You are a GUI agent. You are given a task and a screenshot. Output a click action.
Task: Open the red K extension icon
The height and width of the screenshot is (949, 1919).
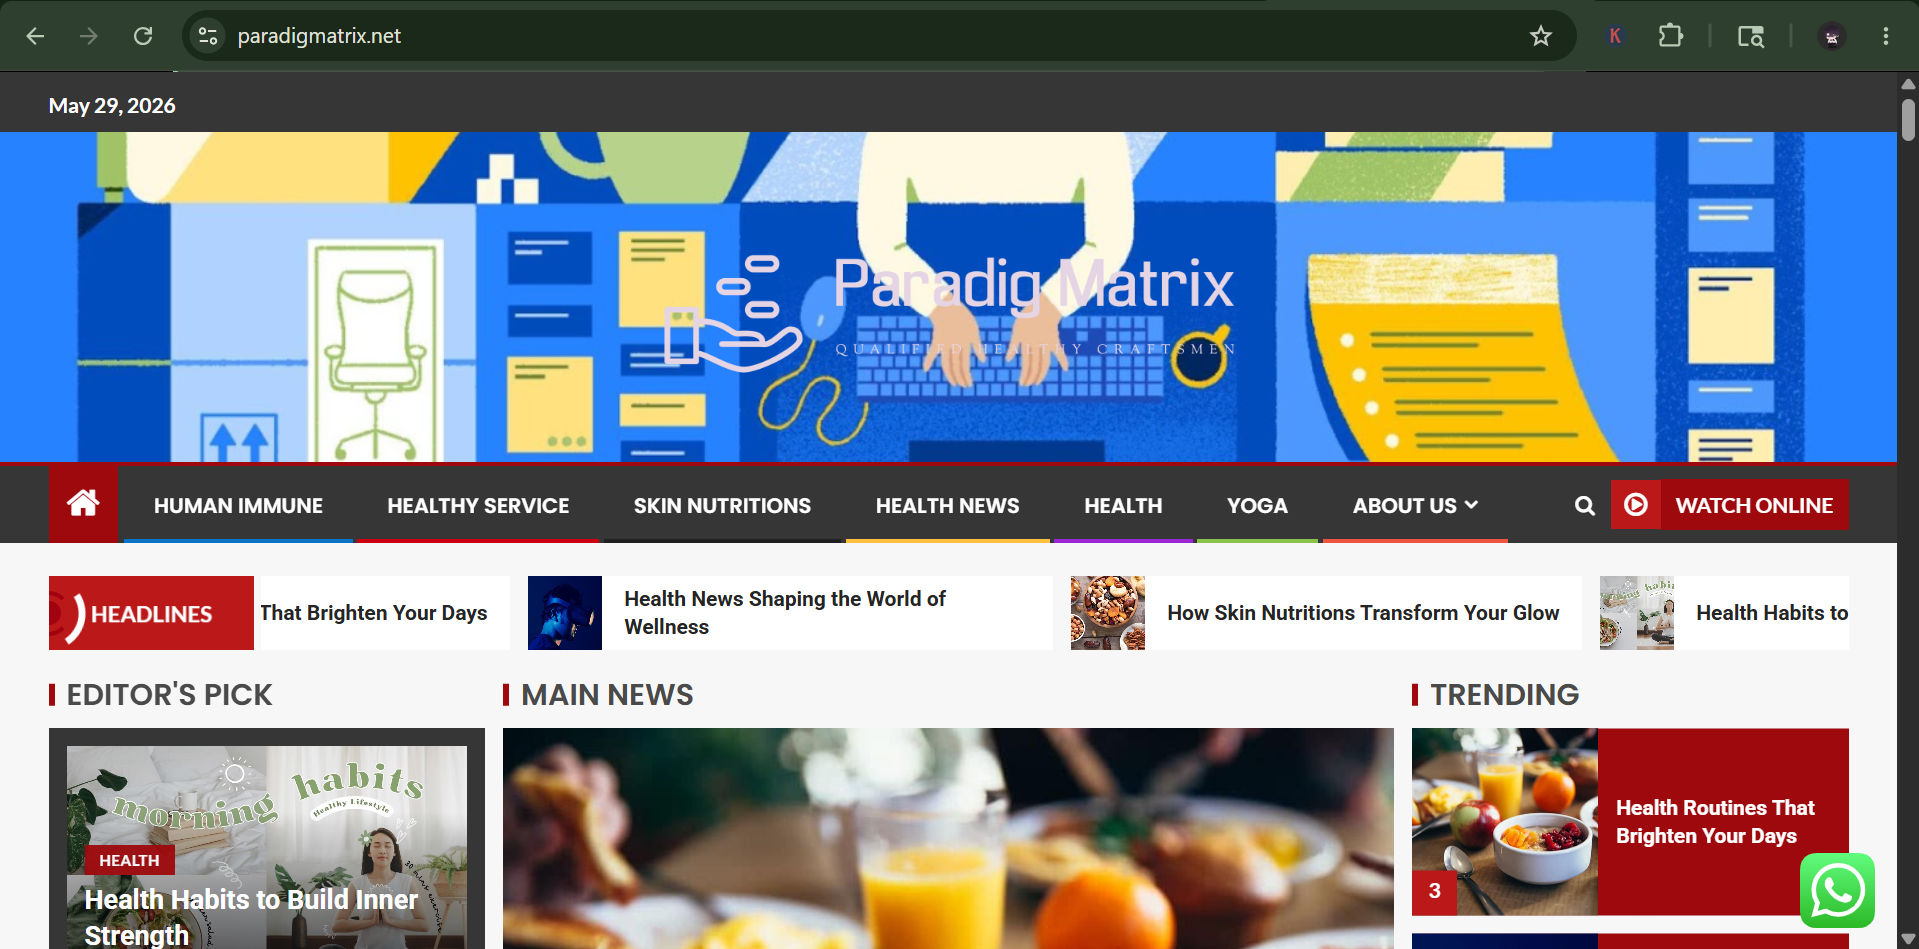pyautogui.click(x=1614, y=36)
